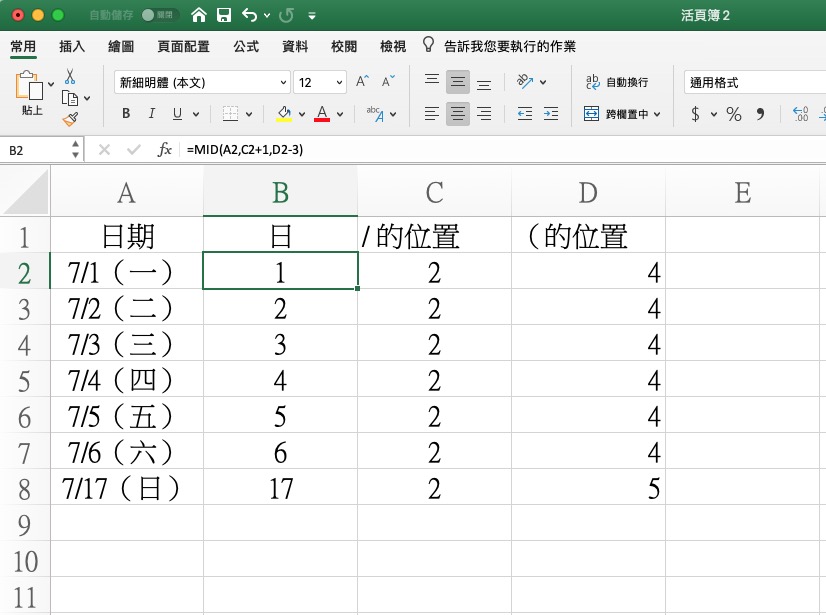Image resolution: width=826 pixels, height=615 pixels.
Task: Toggle the AutoSave switch
Action: 160,15
